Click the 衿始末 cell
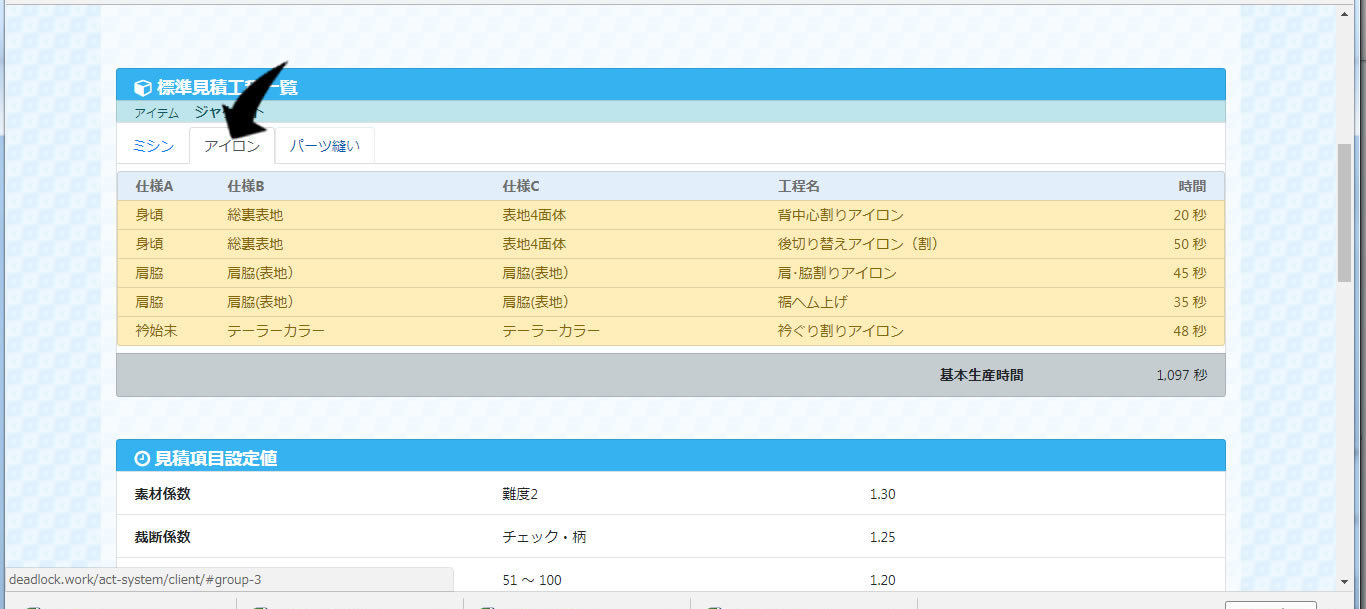This screenshot has height=609, width=1366. [x=156, y=331]
